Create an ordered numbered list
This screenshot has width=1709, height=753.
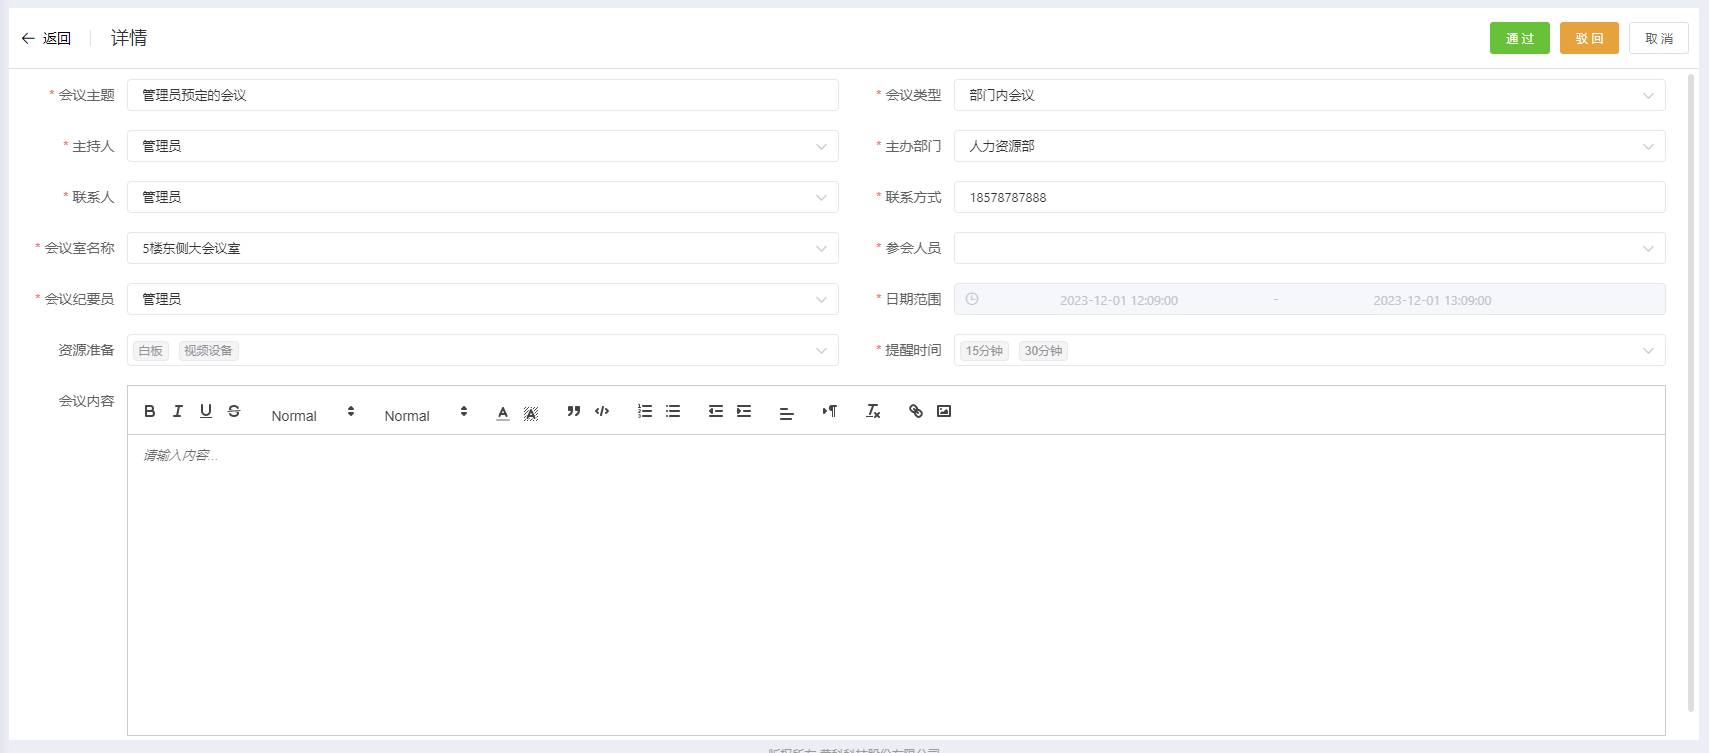(x=645, y=411)
